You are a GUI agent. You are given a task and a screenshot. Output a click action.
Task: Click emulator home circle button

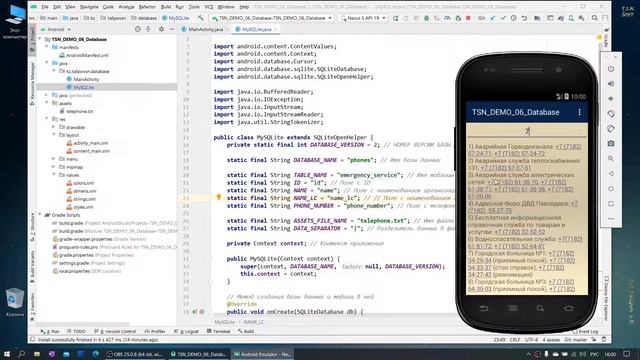(611, 189)
